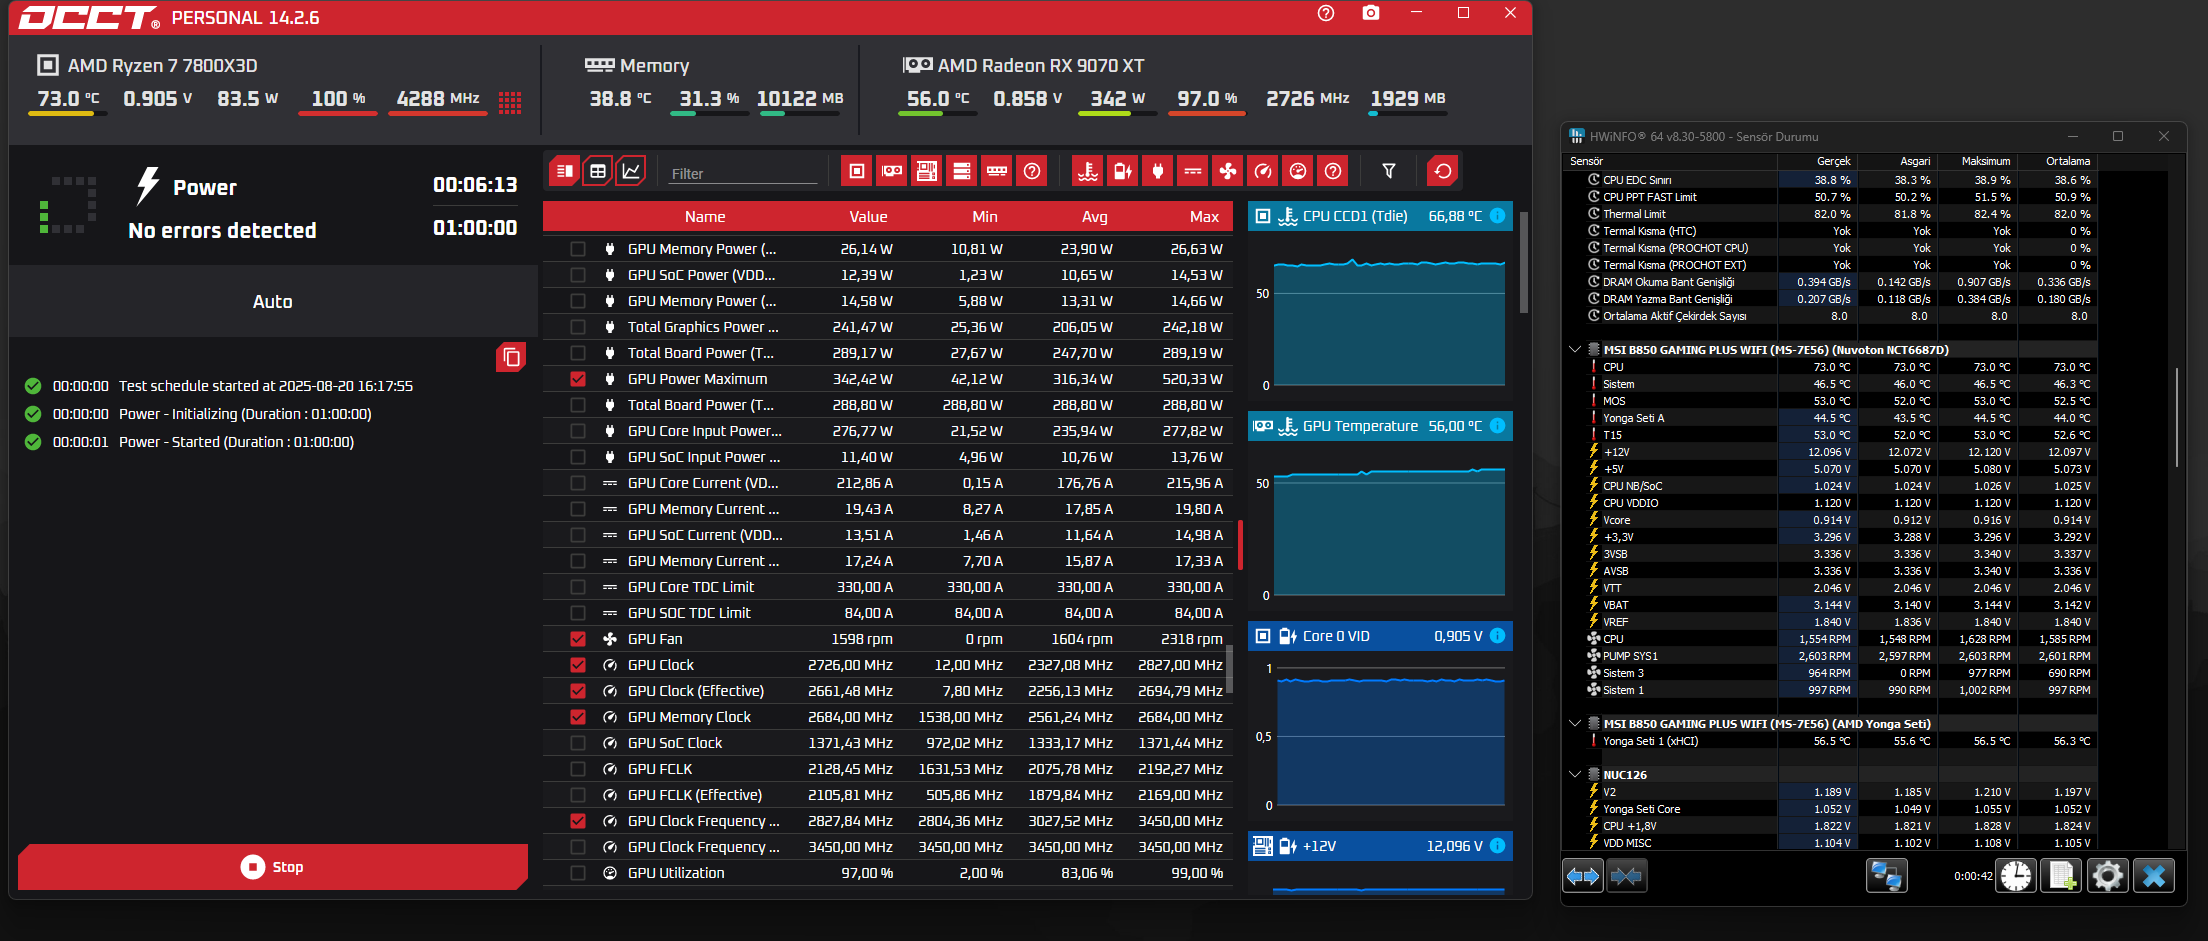Screen dimensions: 2208x941
Task: Check the GPU FCLK (Effective) checkbox
Action: coord(578,795)
